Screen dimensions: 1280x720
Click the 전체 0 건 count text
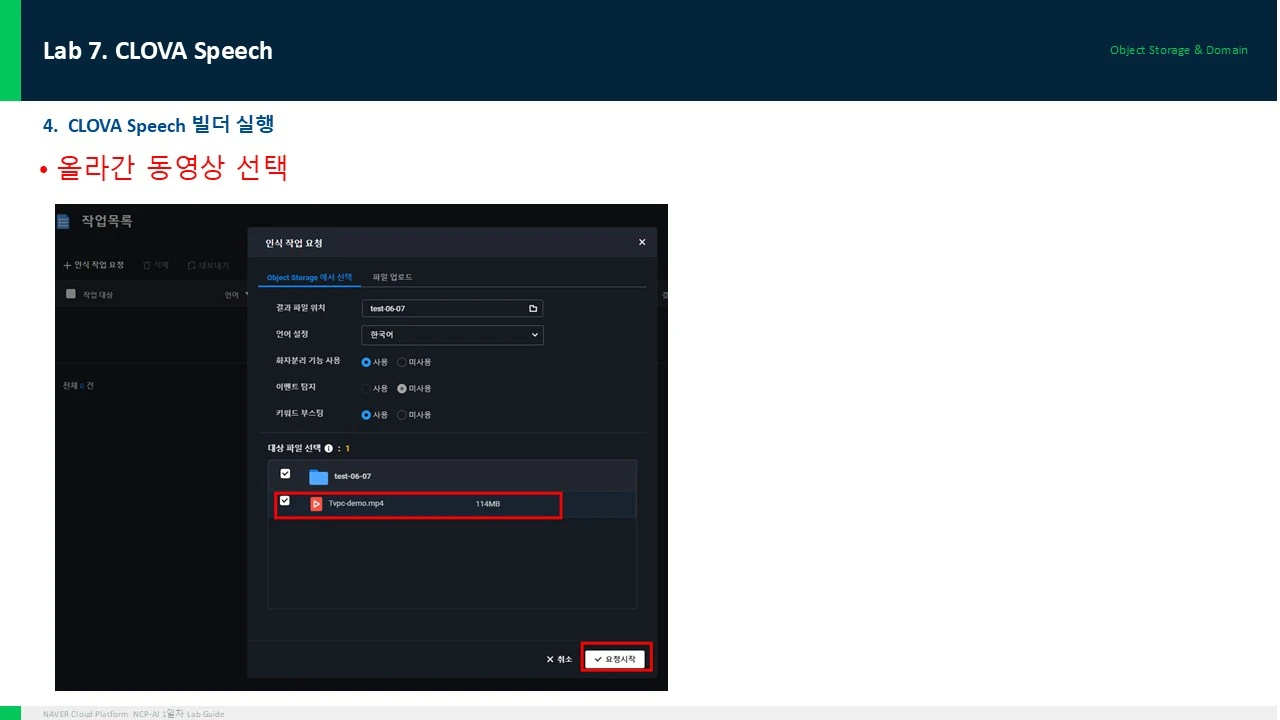pyautogui.click(x=78, y=386)
